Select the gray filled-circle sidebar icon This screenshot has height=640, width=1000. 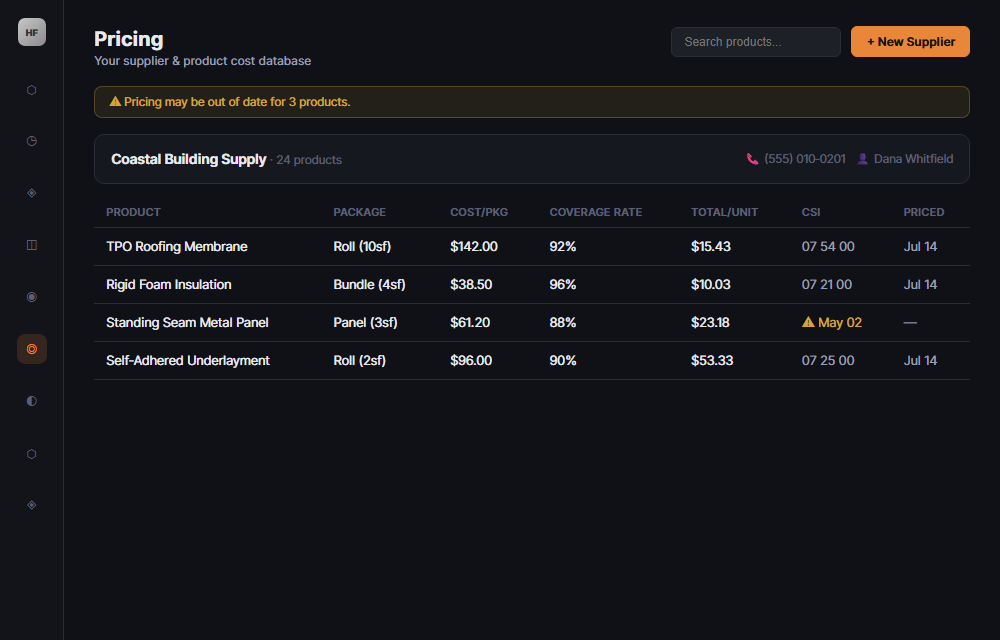pyautogui.click(x=32, y=296)
